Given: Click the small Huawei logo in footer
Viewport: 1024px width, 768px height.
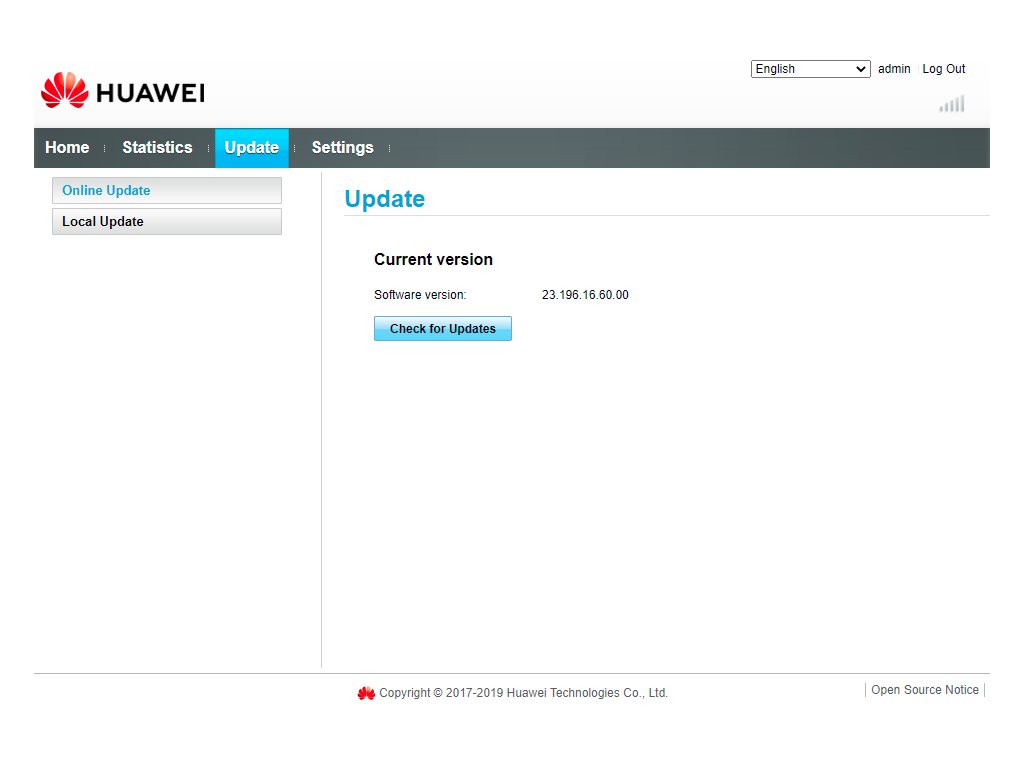Looking at the screenshot, I should [x=366, y=693].
